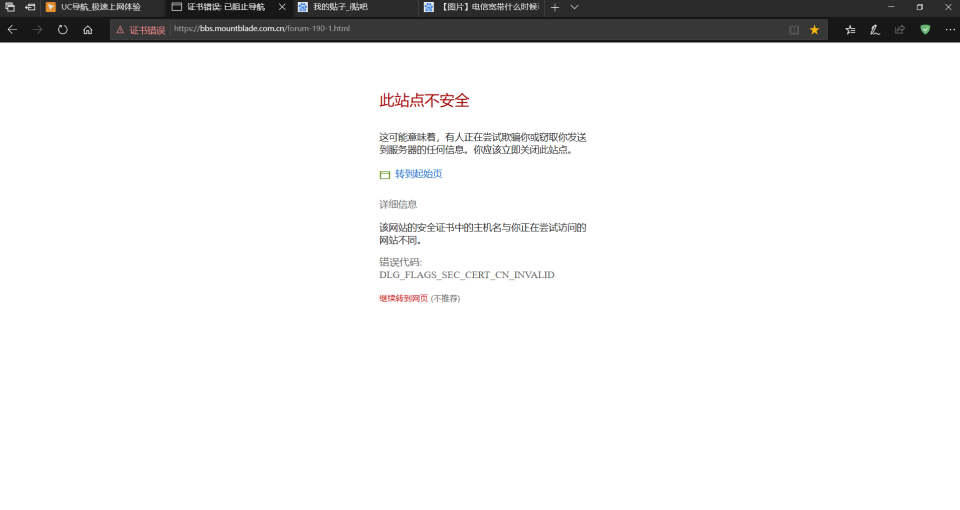
Task: Open the add notes pen icon
Action: (875, 29)
